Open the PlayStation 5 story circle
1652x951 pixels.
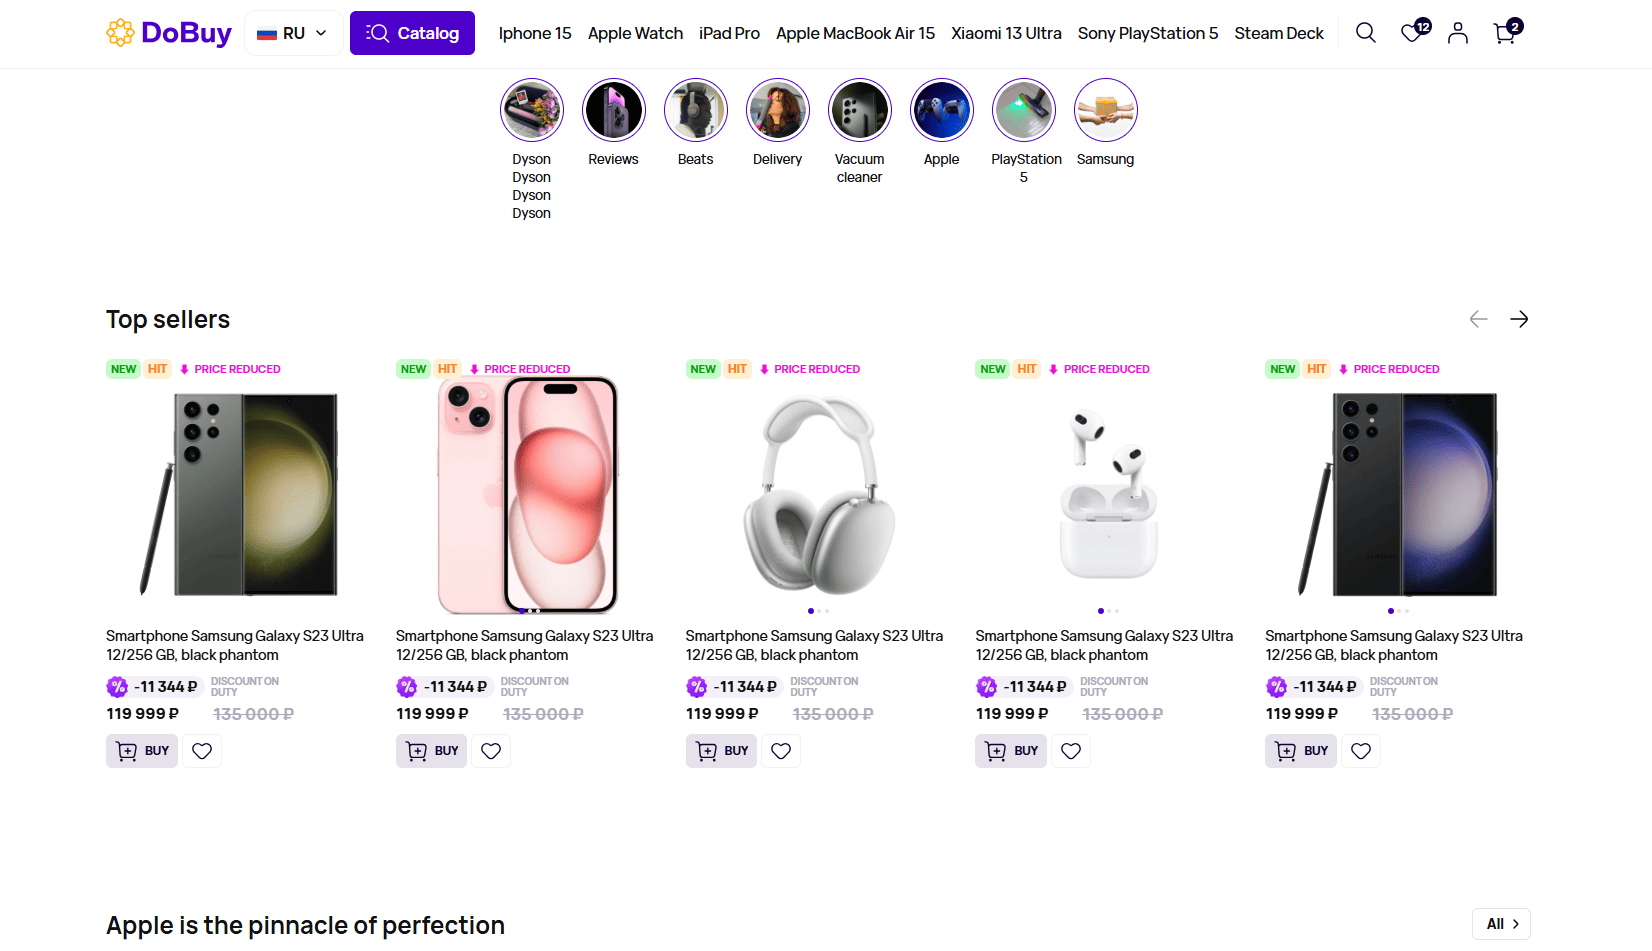point(1023,110)
